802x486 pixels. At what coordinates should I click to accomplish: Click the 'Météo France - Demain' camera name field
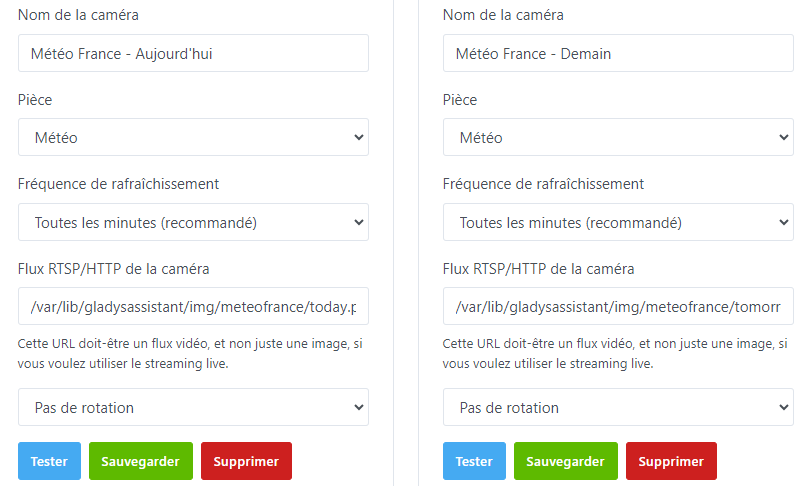(x=618, y=54)
